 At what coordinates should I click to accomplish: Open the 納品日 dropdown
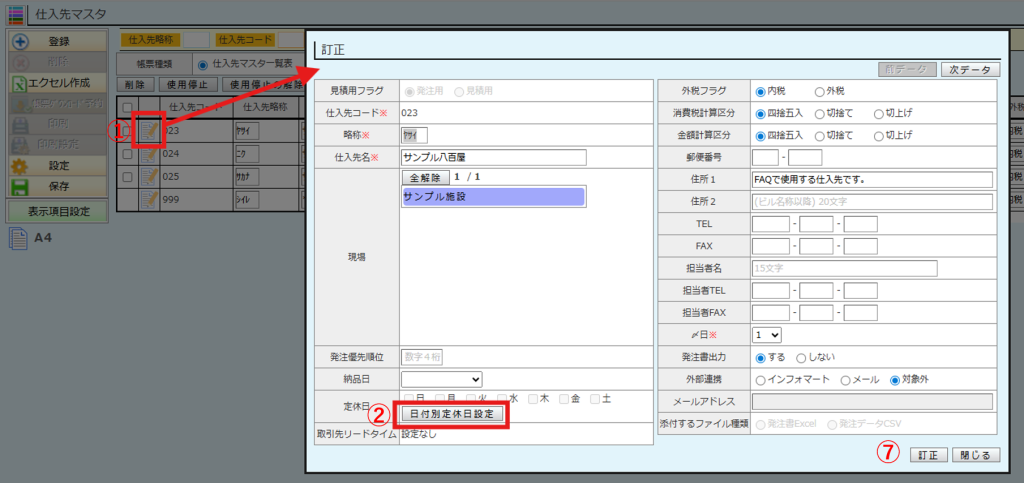coord(441,379)
